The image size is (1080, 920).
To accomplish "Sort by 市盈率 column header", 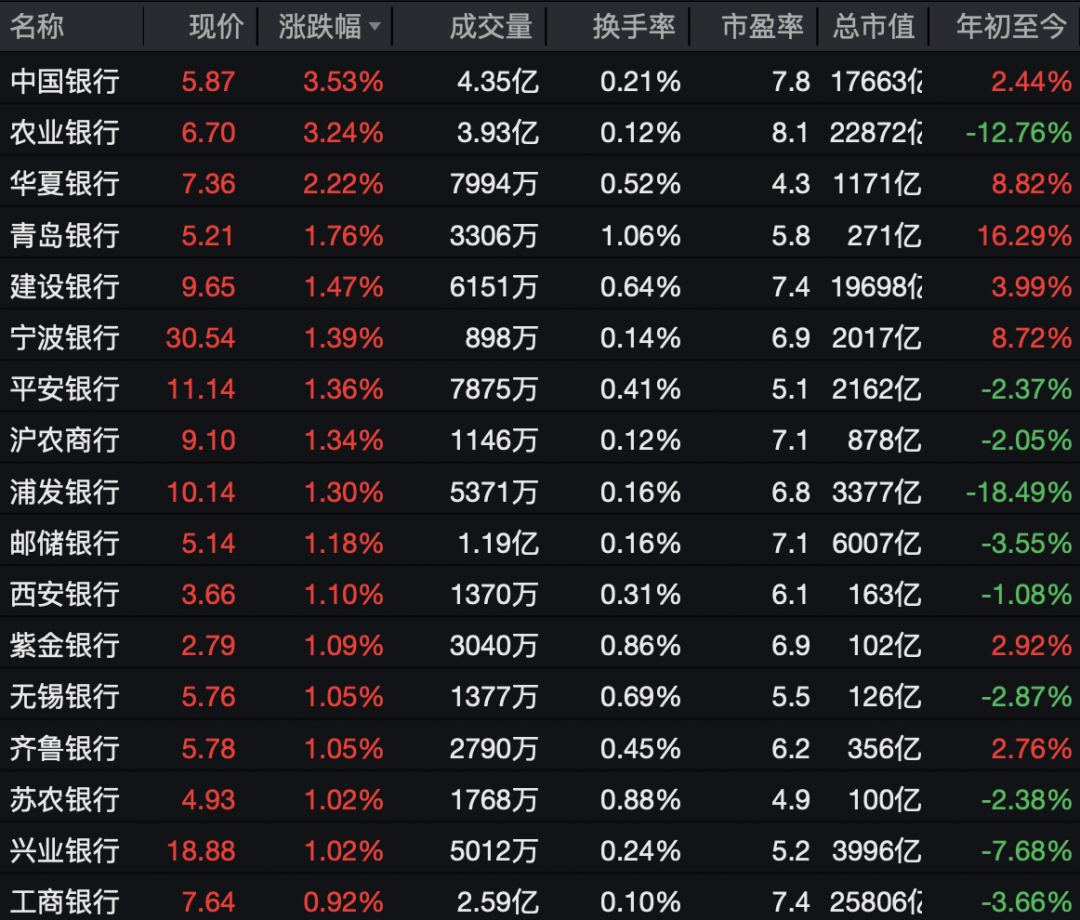I will tap(762, 27).
